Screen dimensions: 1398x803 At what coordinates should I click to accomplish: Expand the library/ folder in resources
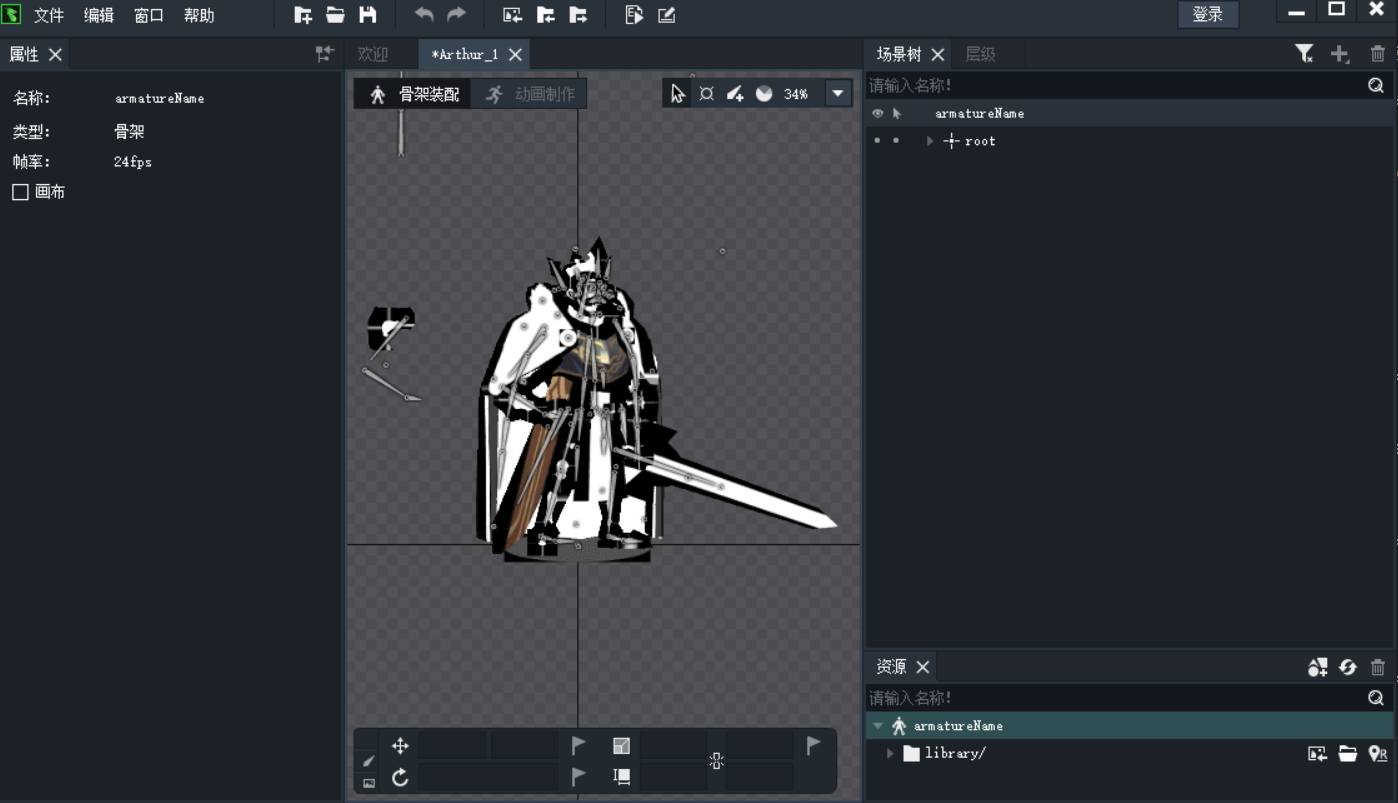coord(890,753)
